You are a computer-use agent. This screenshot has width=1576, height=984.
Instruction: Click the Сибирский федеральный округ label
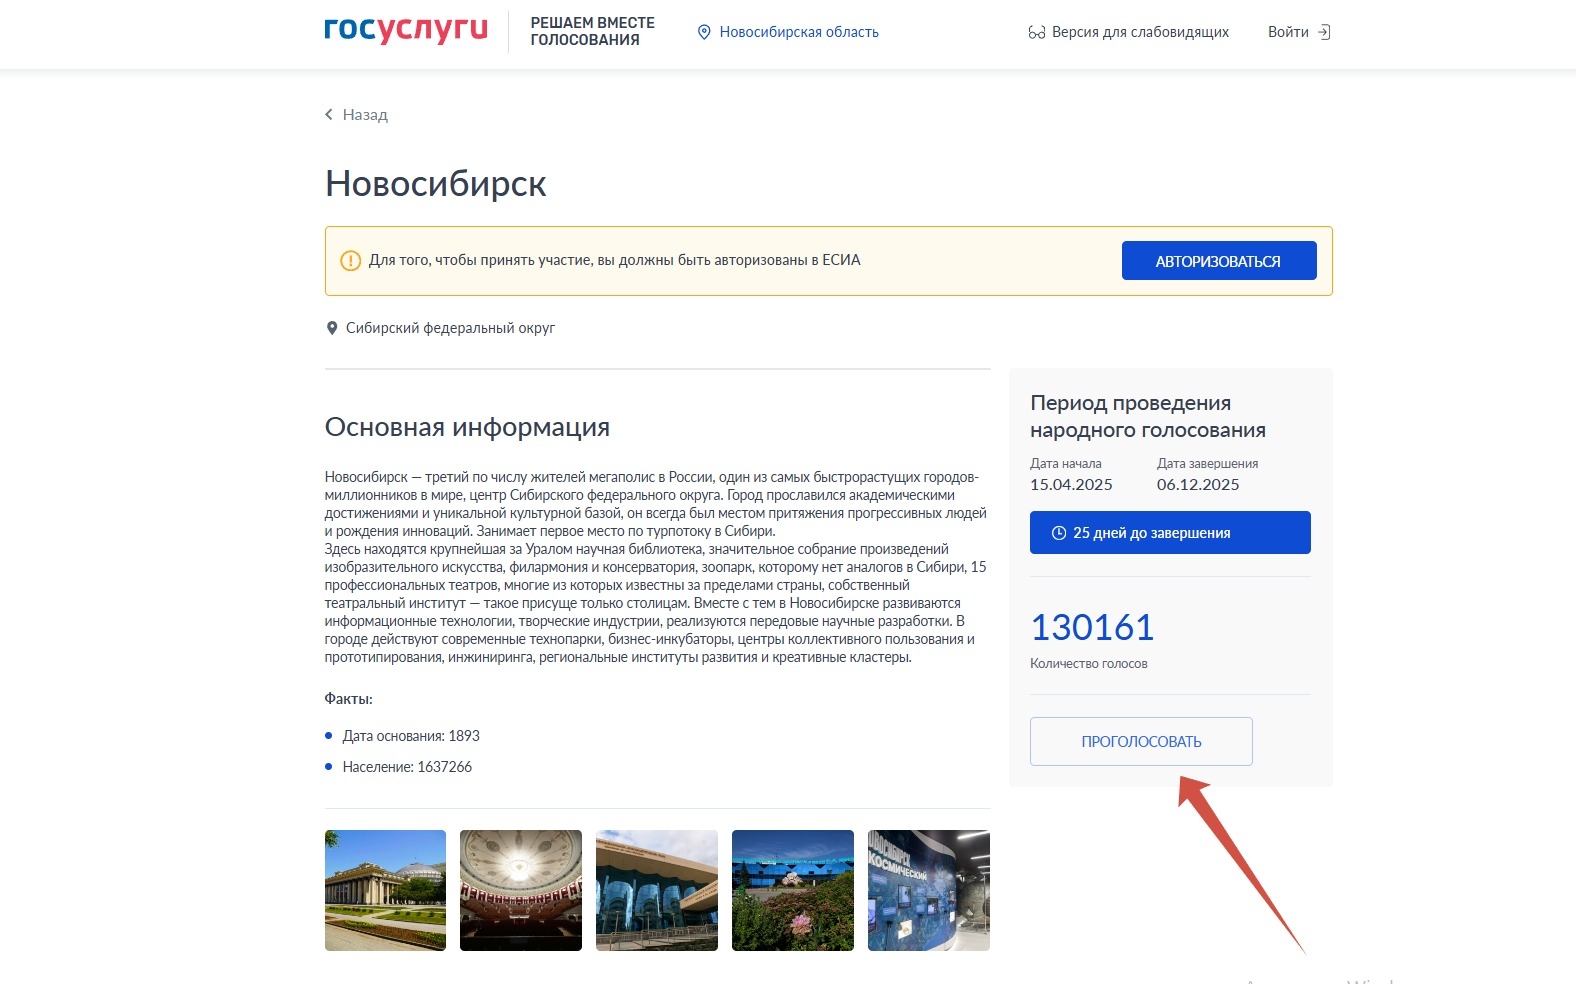pos(450,328)
